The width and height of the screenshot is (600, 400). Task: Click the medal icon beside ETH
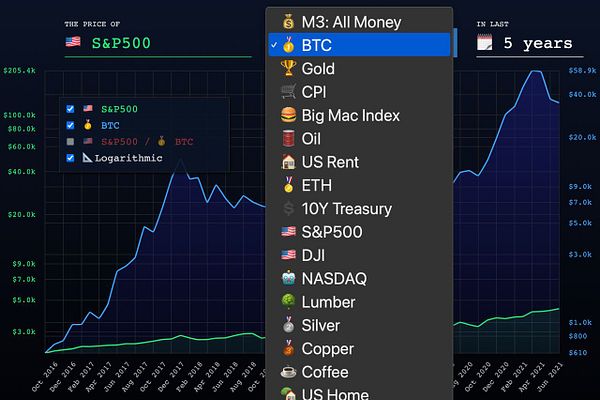[289, 185]
